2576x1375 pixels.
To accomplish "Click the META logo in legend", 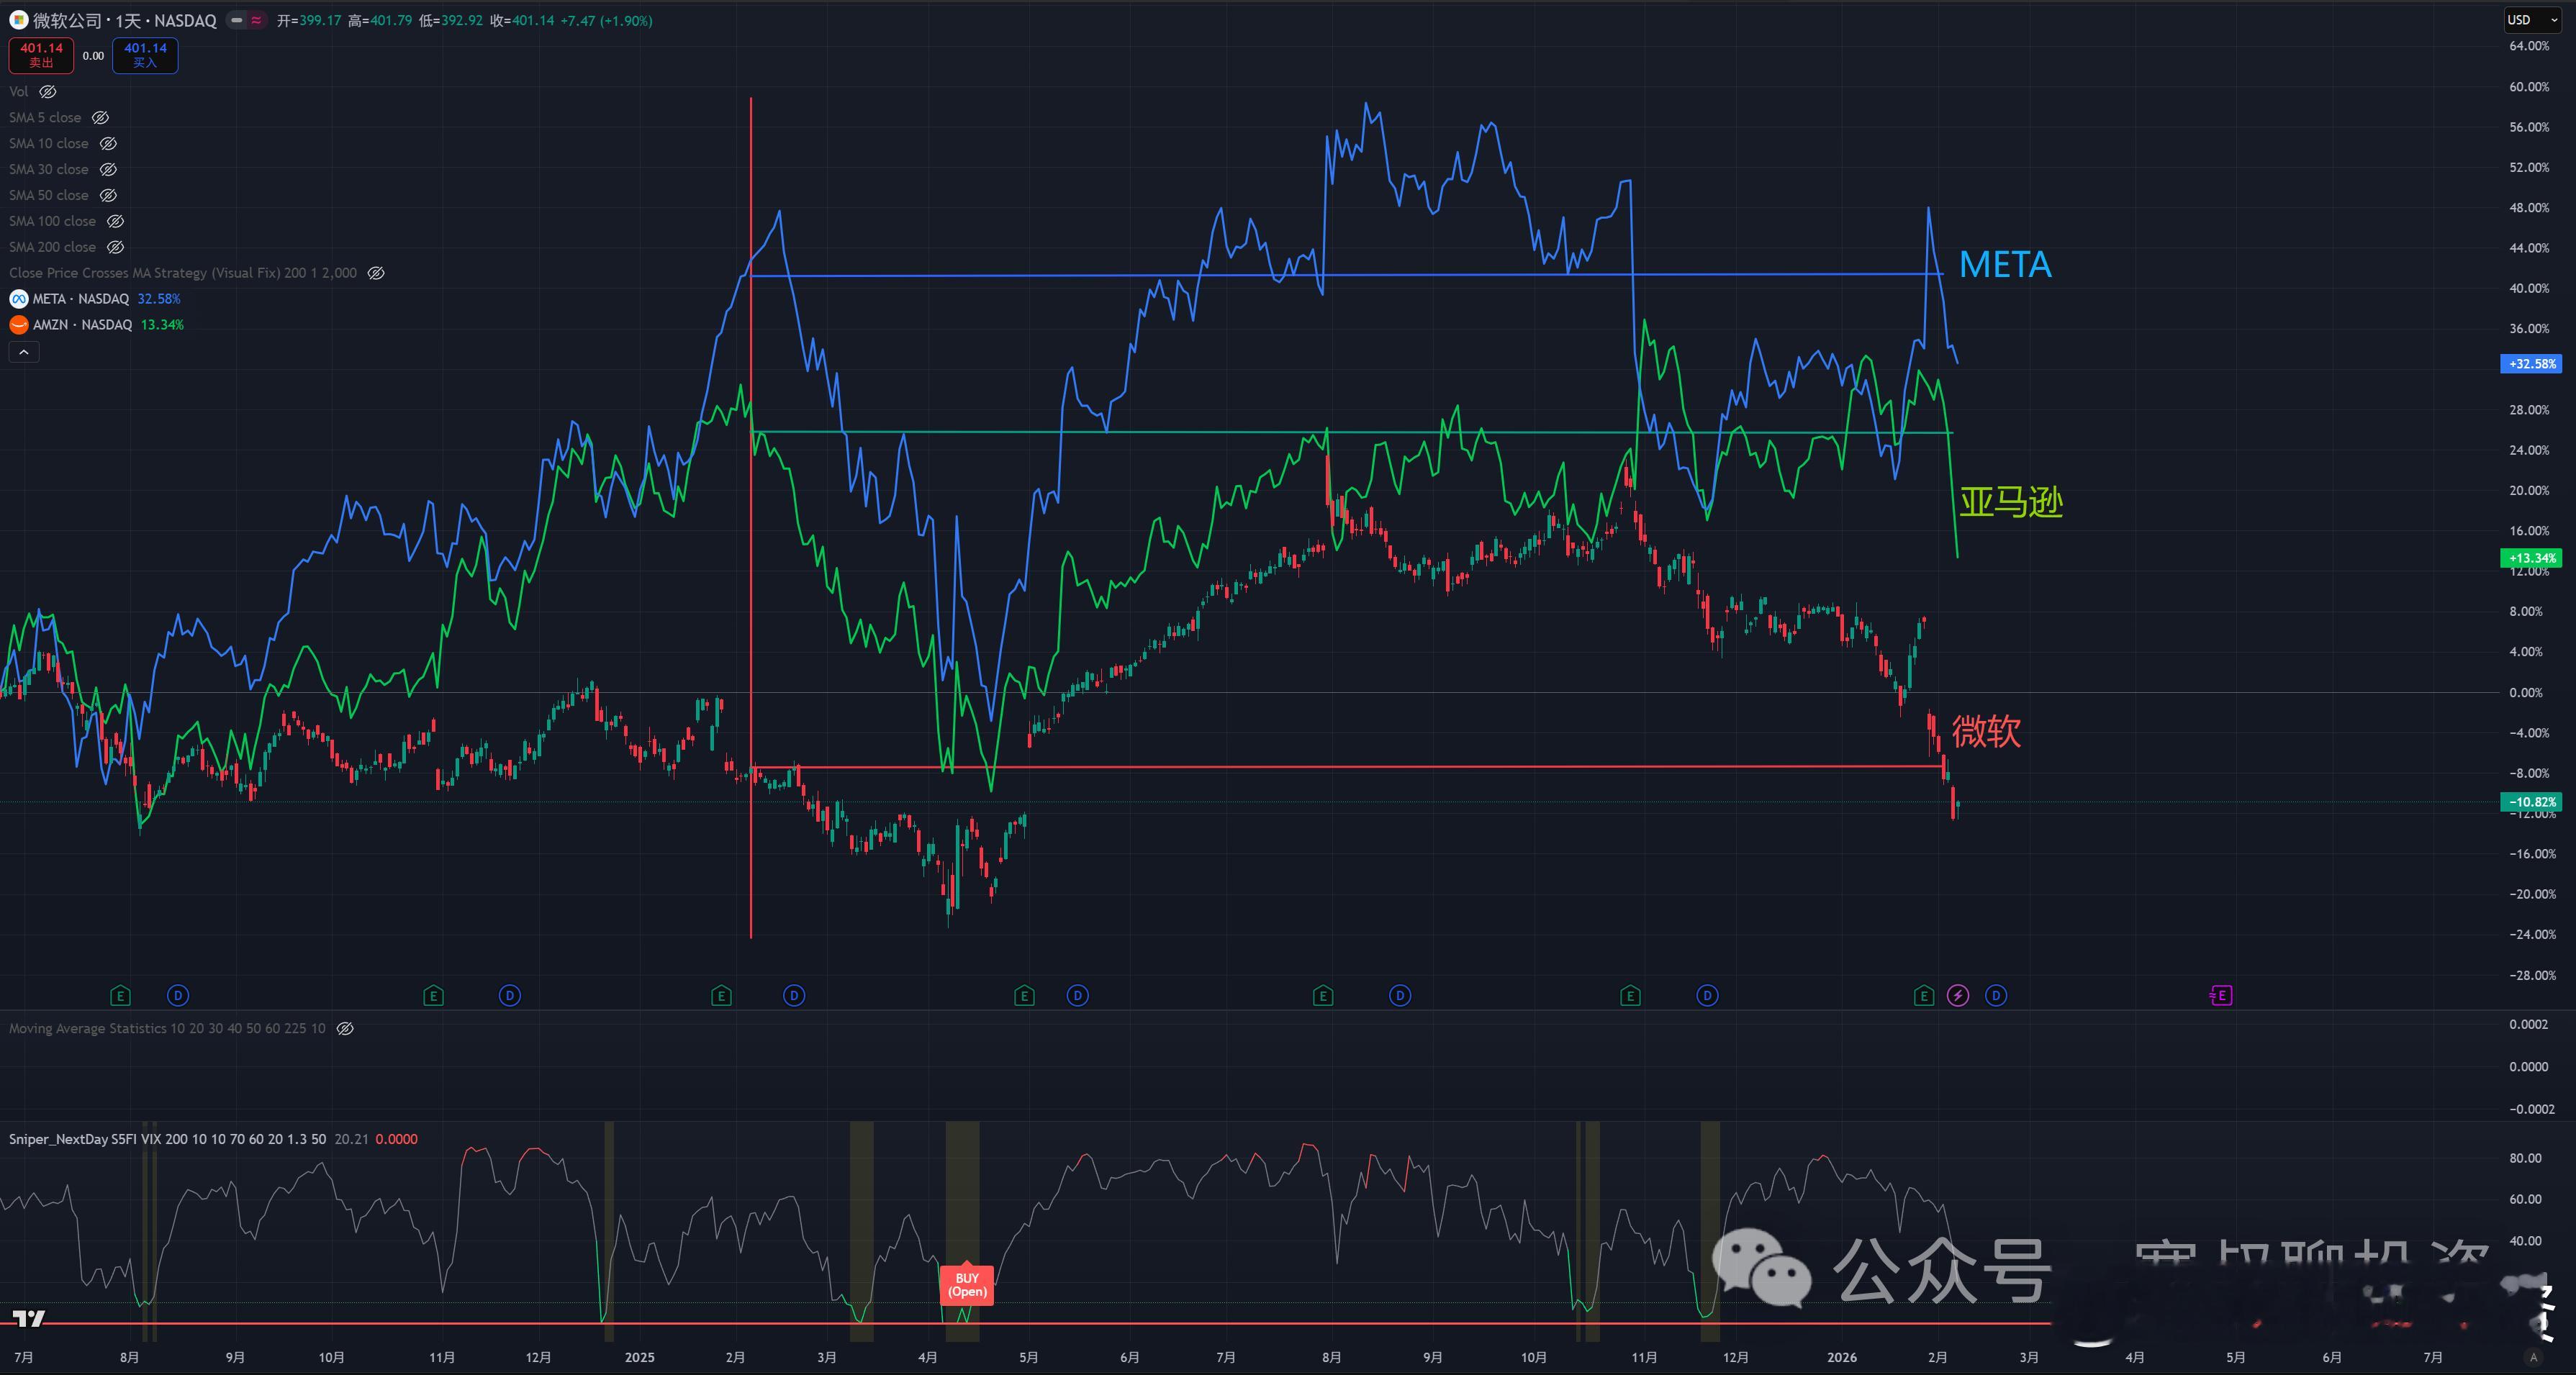I will tap(18, 299).
